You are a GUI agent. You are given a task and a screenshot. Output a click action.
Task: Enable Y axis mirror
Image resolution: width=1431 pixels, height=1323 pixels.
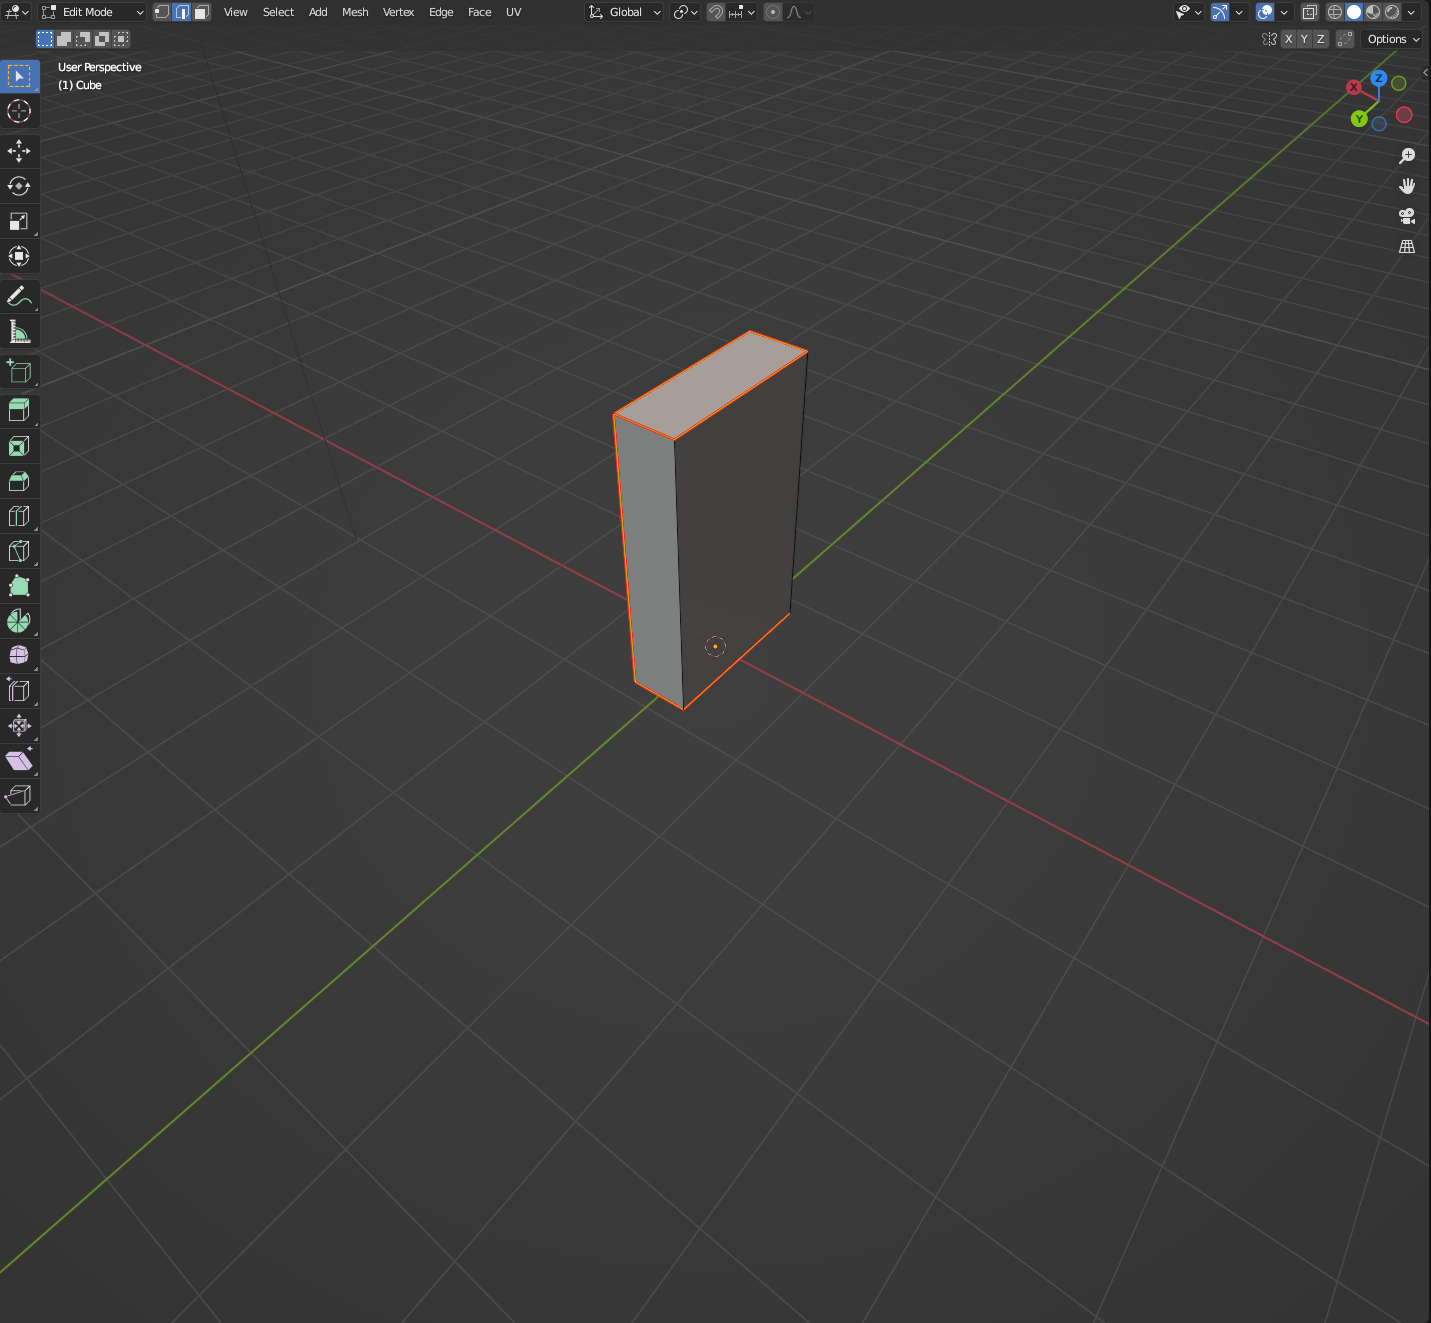point(1305,39)
